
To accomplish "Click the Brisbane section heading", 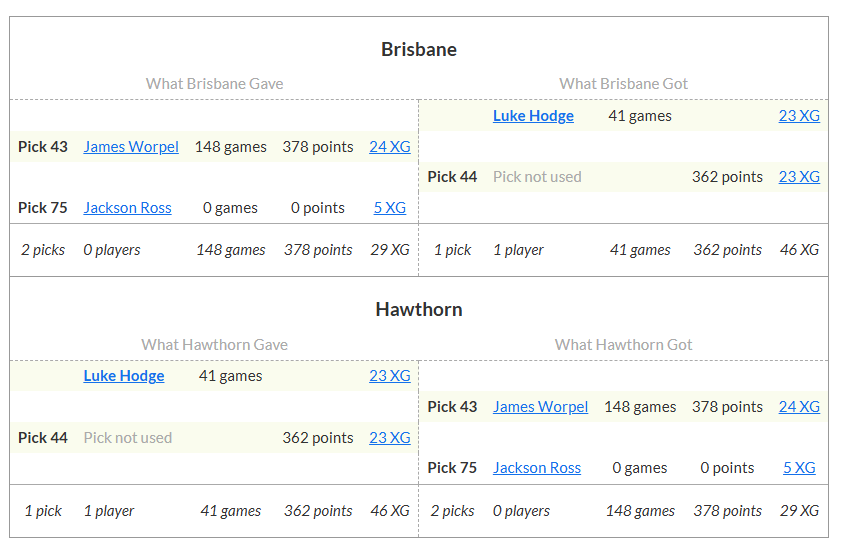I will pos(419,49).
